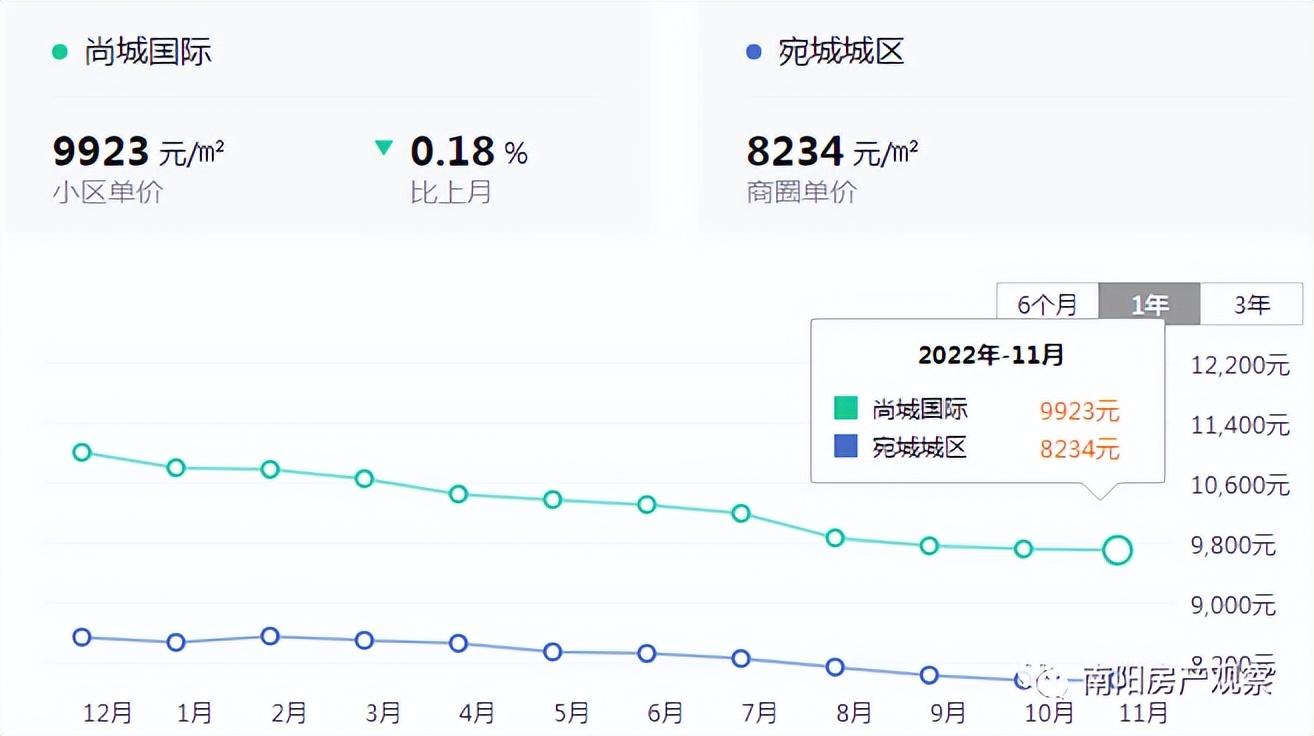Click 宛城城区 blue data point for 5月
The image size is (1314, 736).
coord(552,652)
